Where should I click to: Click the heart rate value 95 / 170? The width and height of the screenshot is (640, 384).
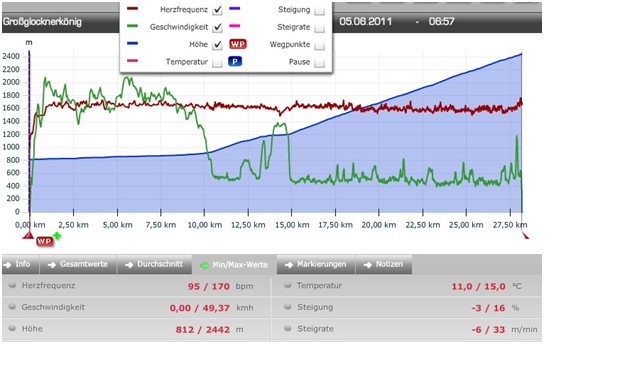(209, 286)
